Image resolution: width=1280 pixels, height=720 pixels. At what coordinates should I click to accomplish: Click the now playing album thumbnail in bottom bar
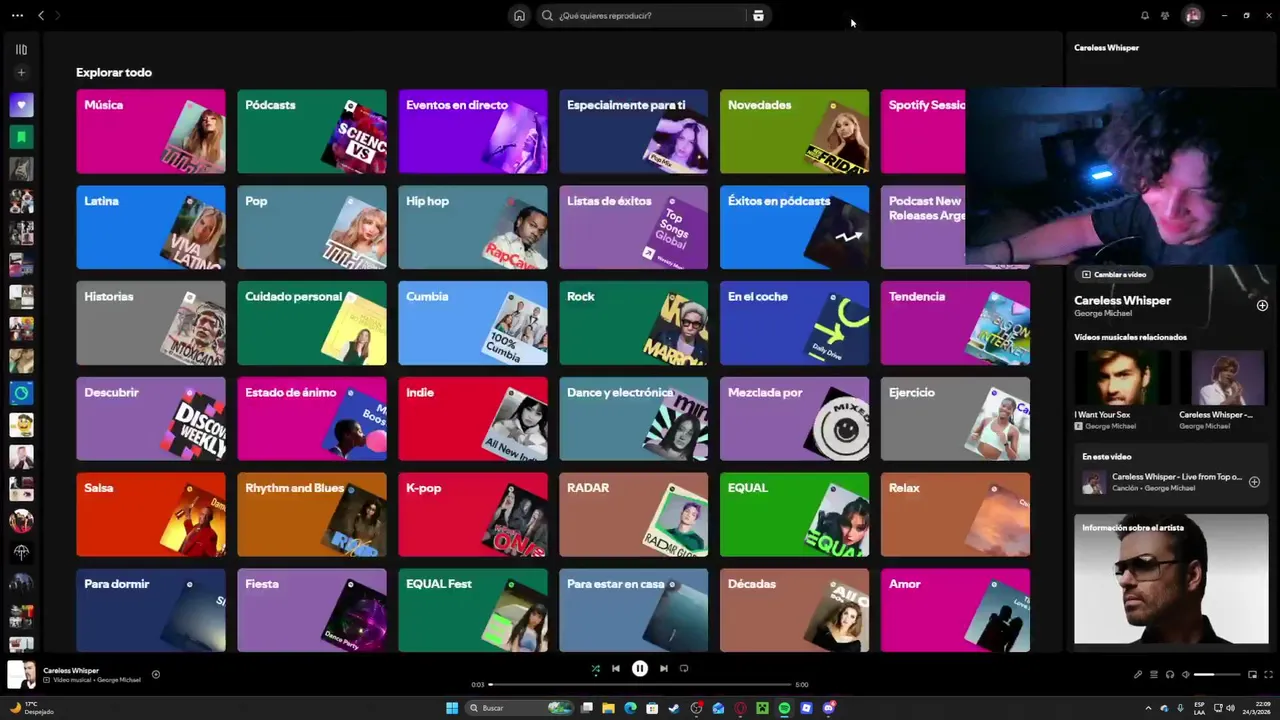pos(21,674)
